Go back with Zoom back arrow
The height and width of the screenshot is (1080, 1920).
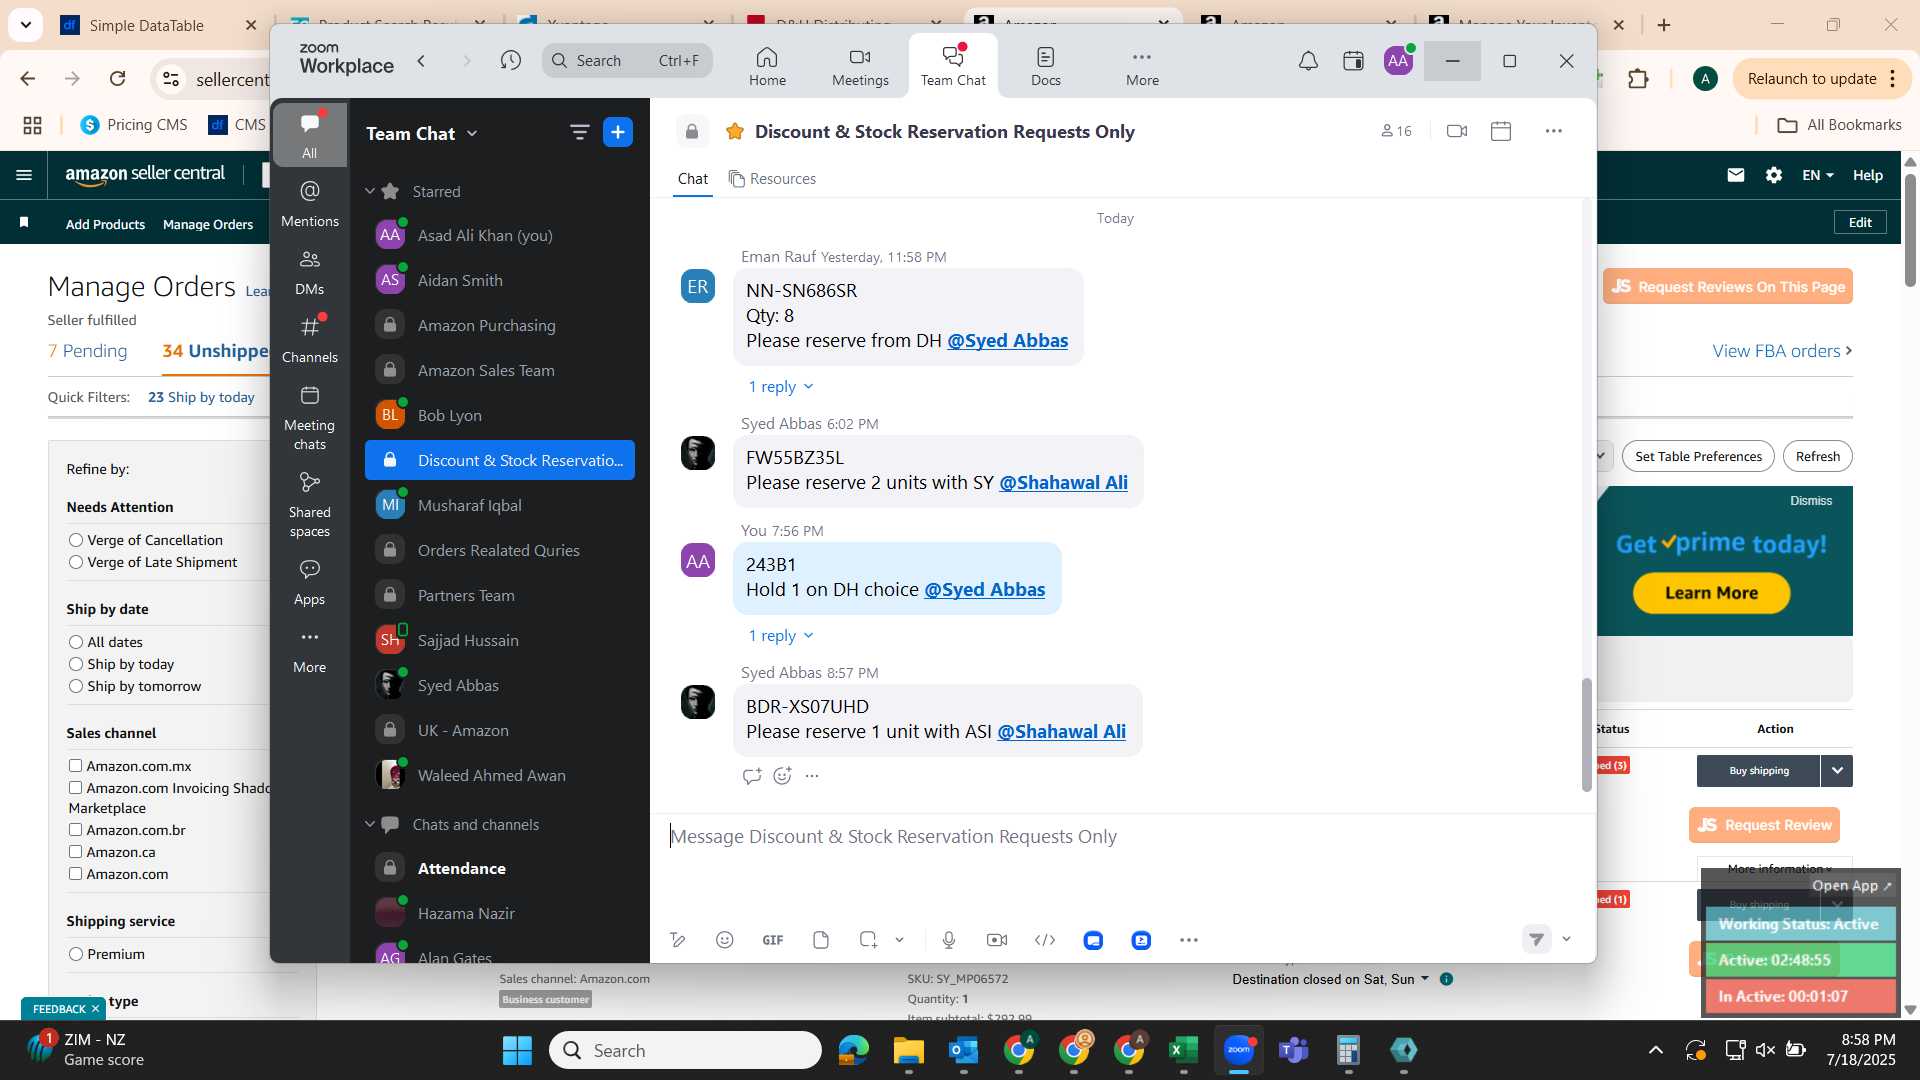coord(422,61)
